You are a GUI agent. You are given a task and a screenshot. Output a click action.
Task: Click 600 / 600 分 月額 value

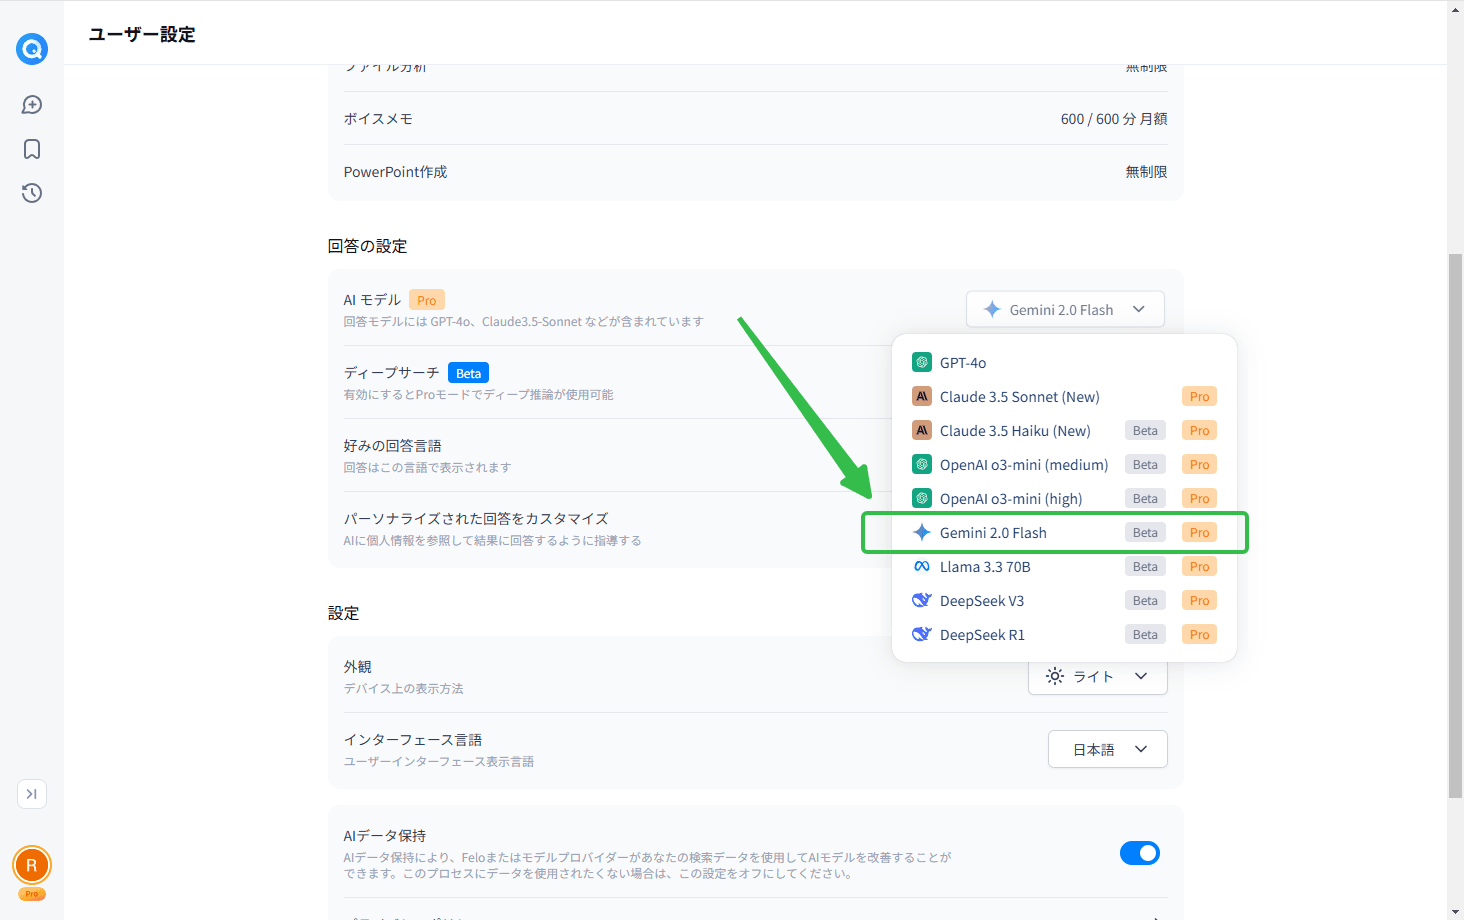pos(1114,119)
